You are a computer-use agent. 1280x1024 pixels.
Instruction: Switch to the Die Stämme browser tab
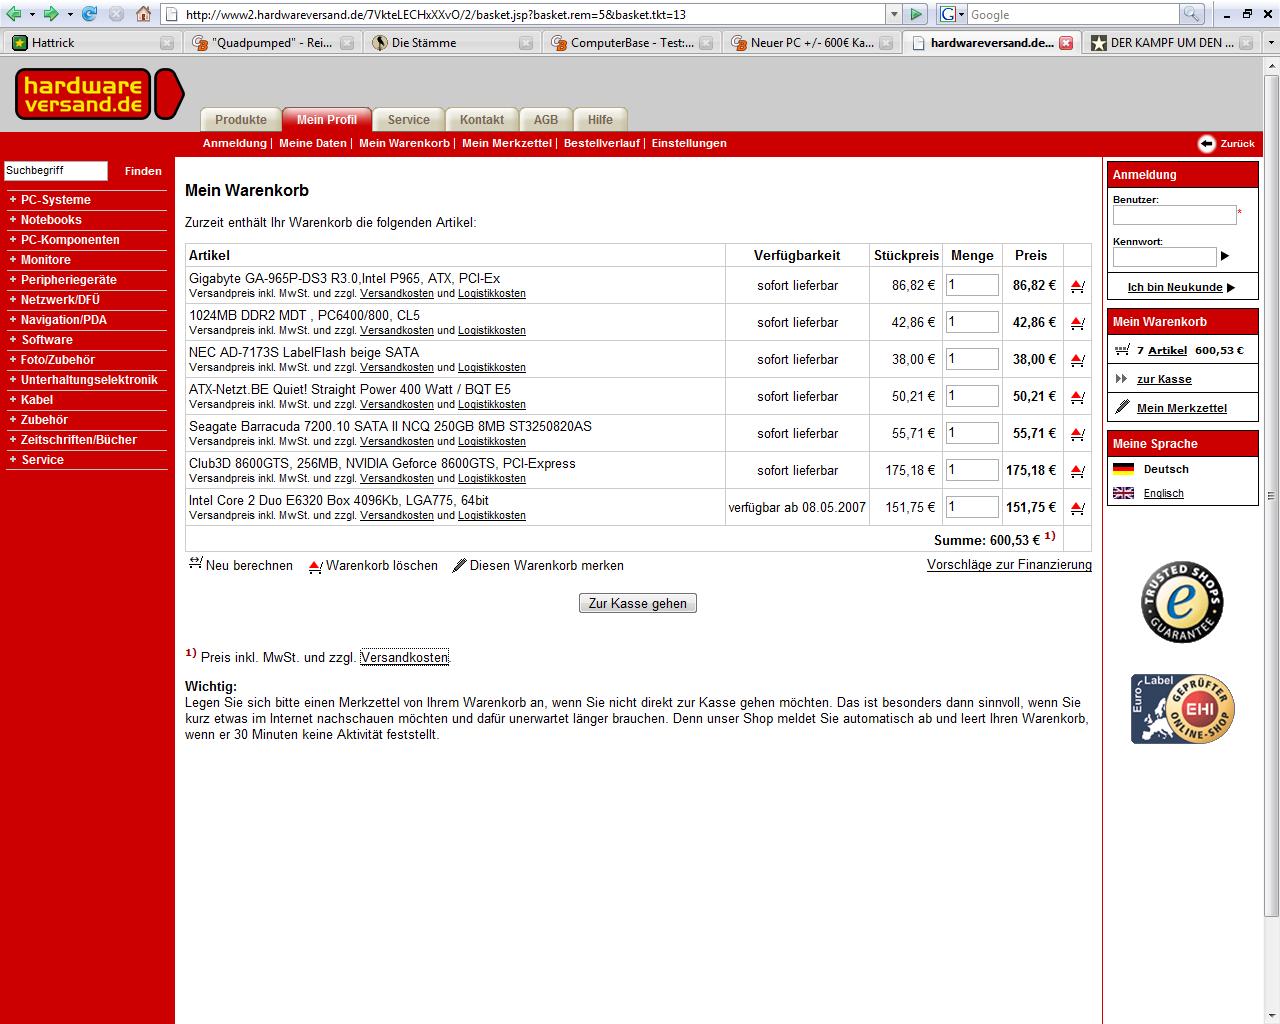452,43
